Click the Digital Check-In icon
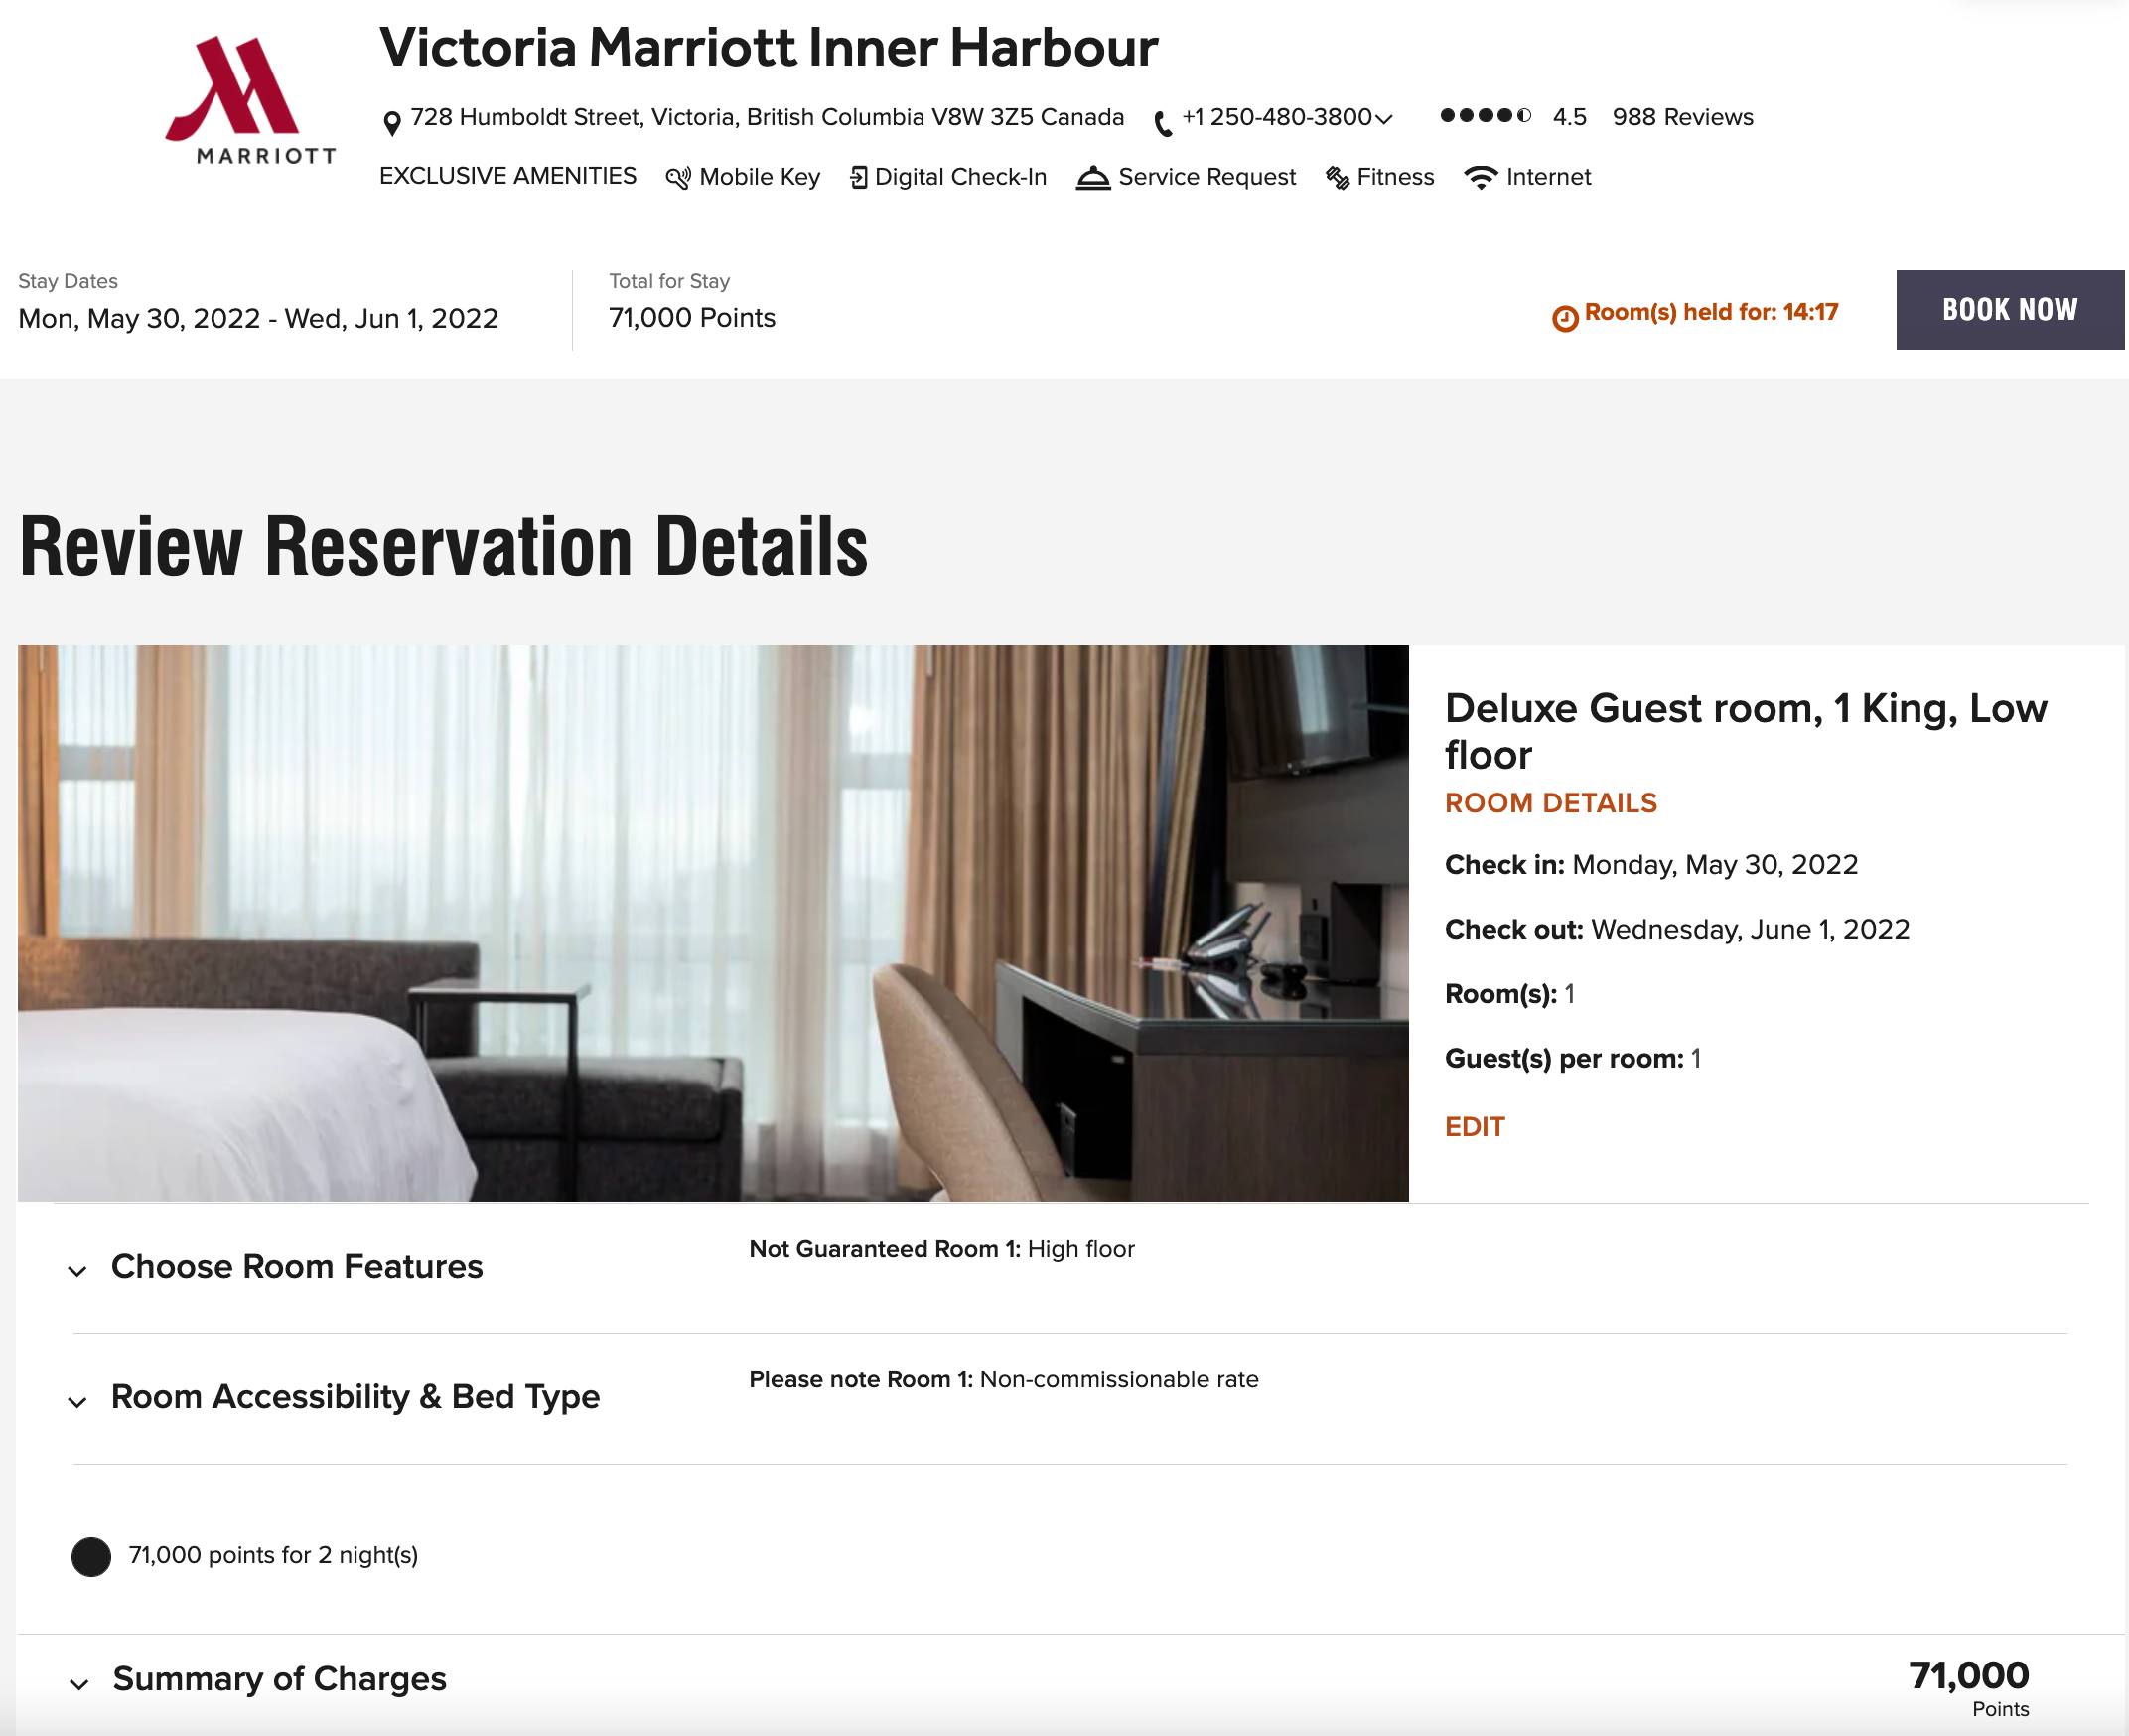2129x1736 pixels. [x=858, y=176]
